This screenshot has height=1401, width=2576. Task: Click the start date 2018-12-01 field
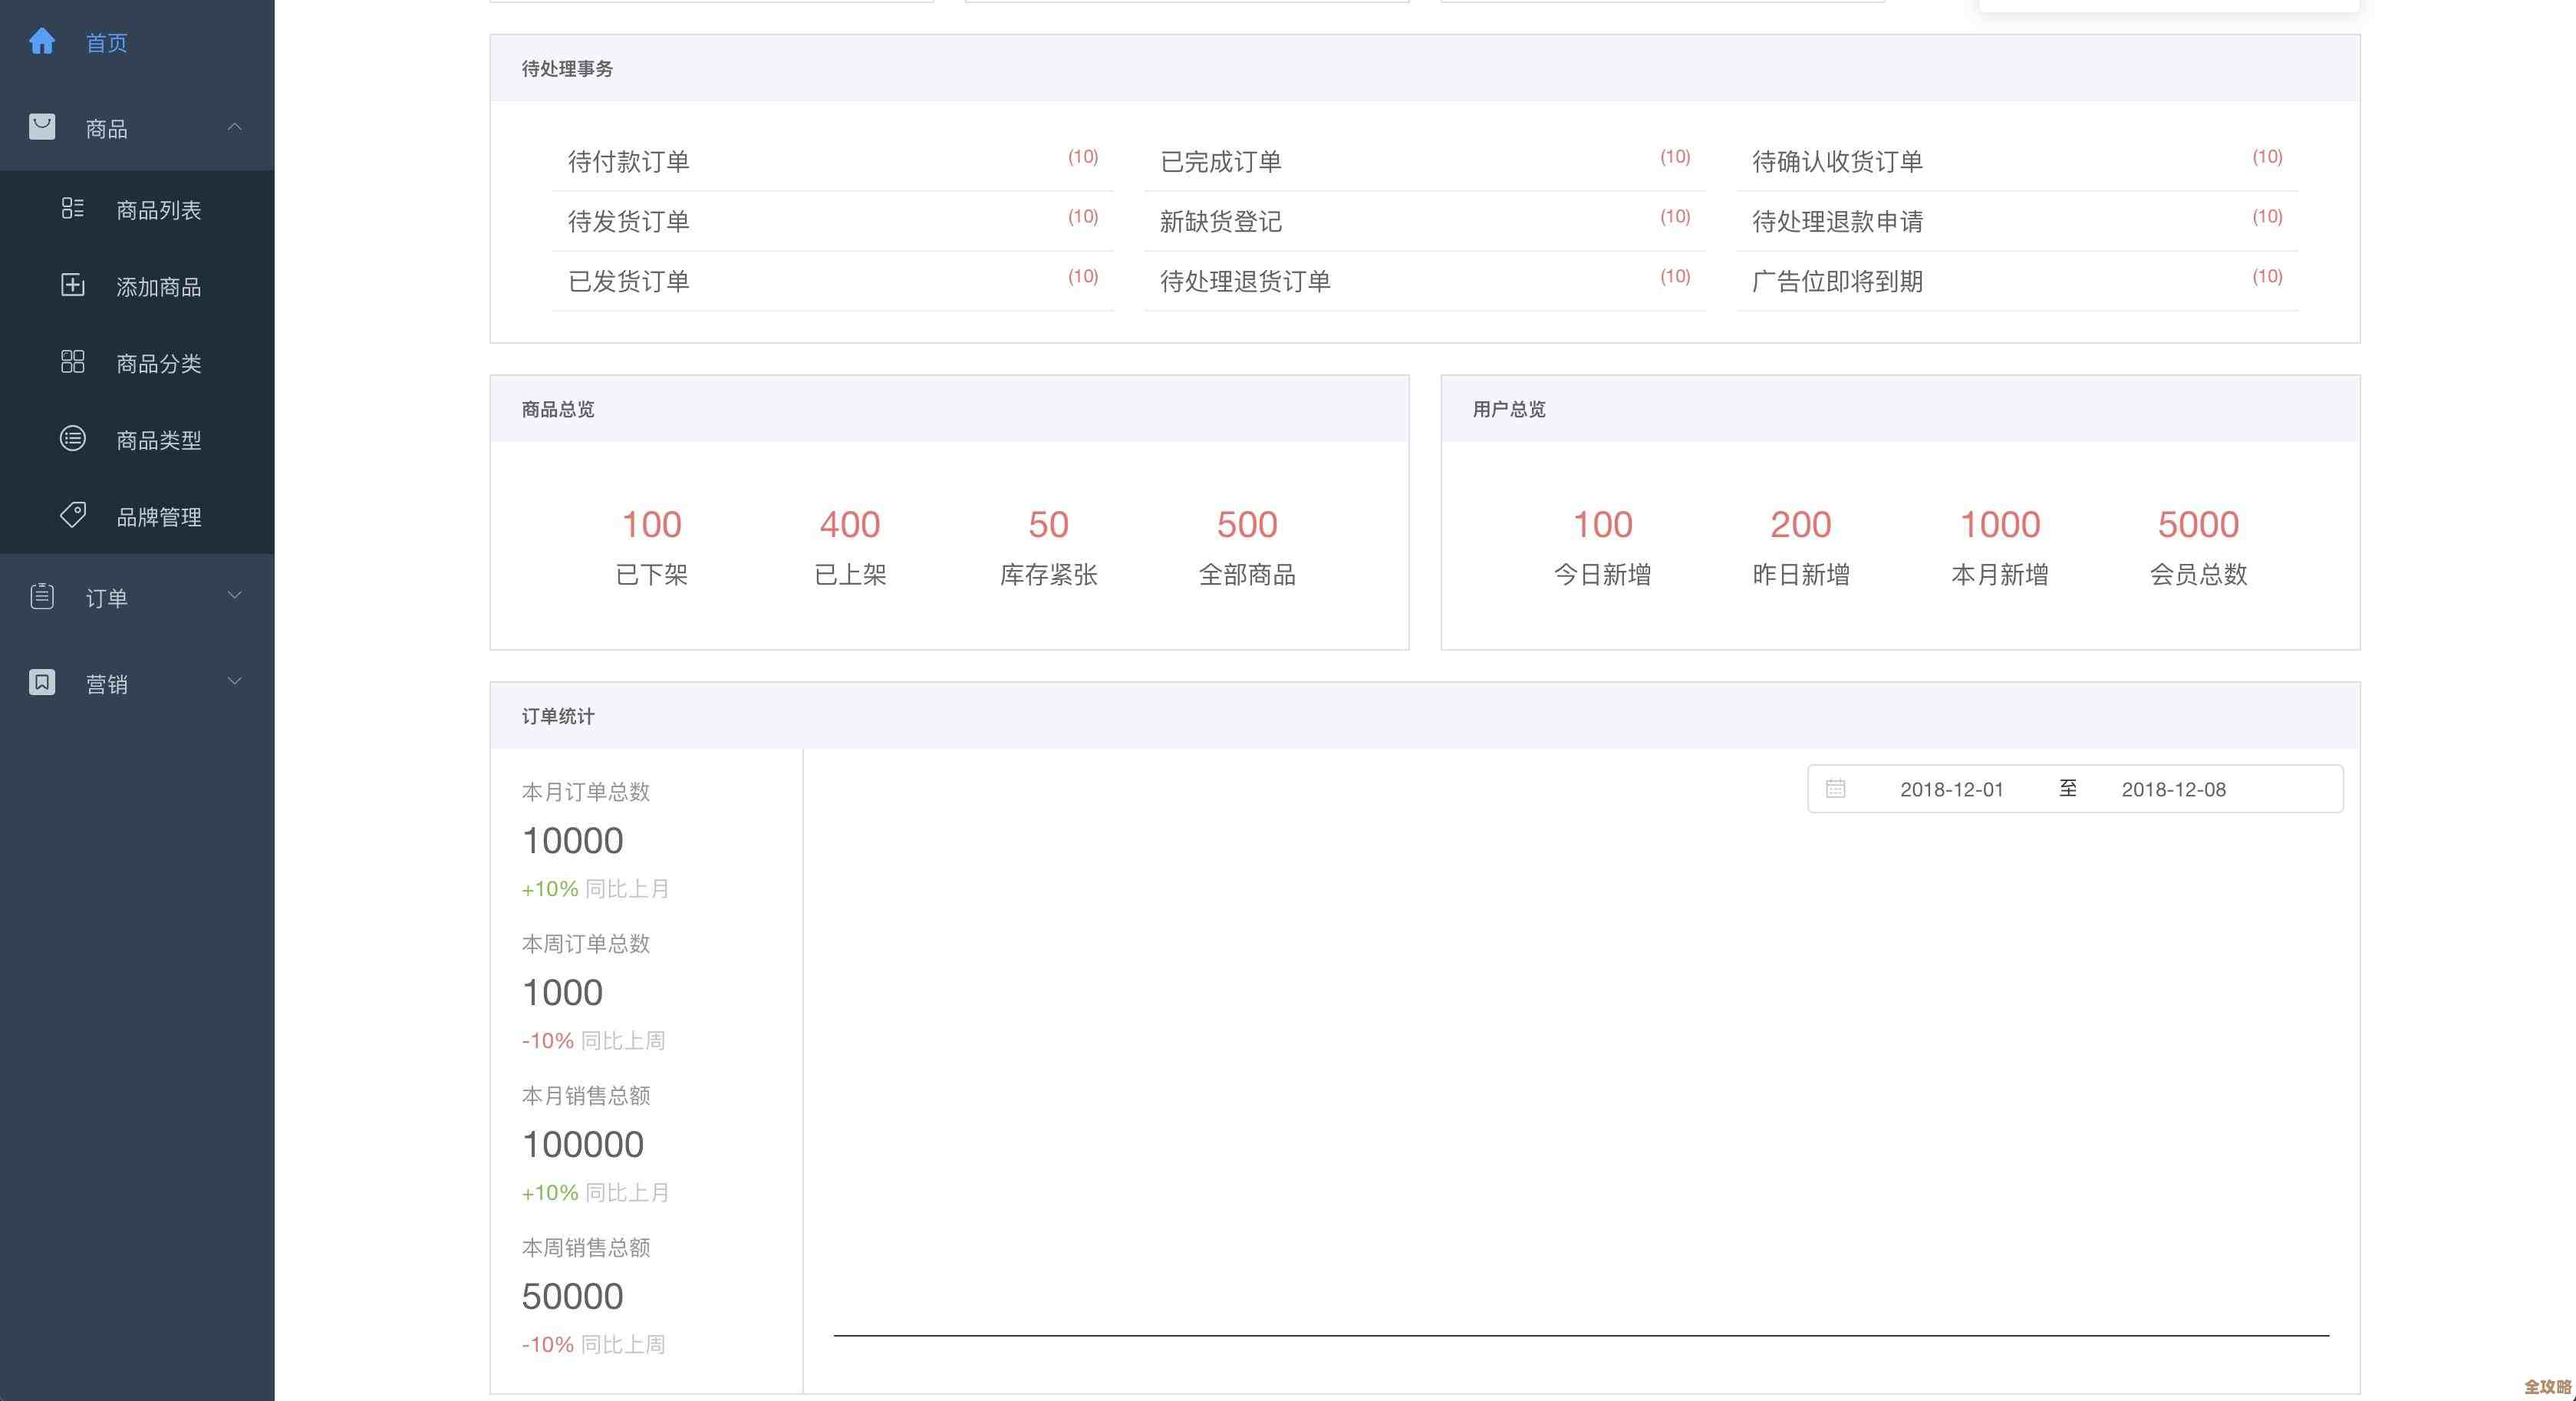point(1952,789)
